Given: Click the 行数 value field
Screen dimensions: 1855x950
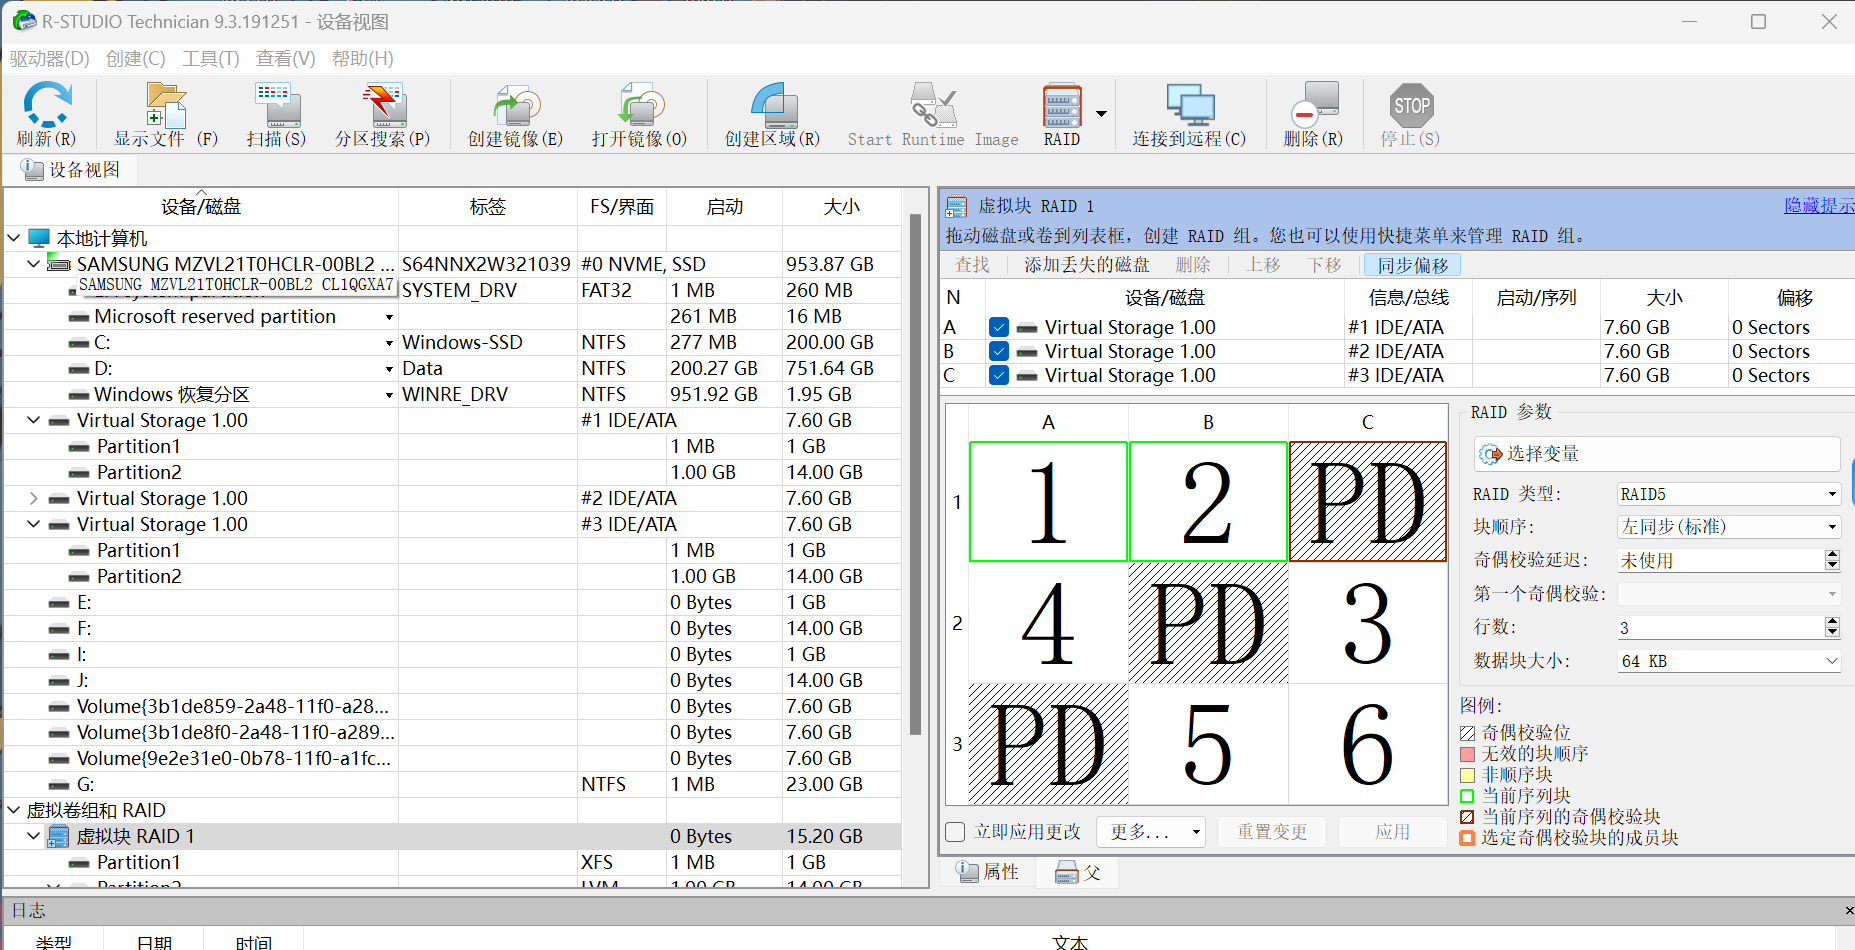Looking at the screenshot, I should pyautogui.click(x=1720, y=628).
